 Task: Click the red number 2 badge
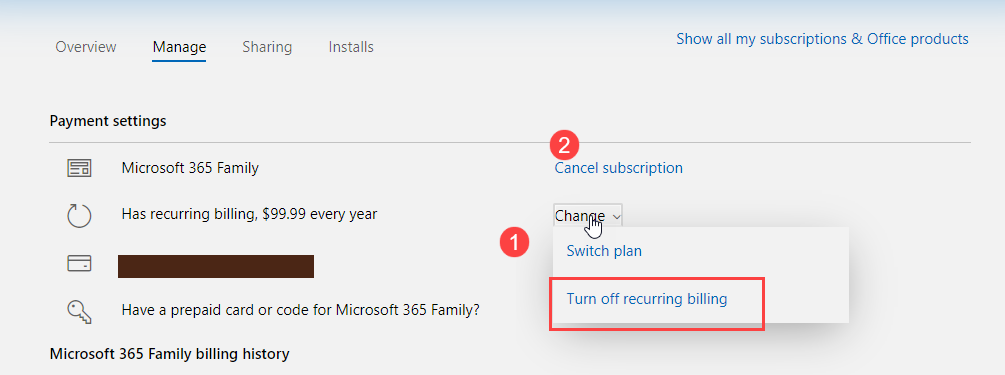tap(564, 146)
